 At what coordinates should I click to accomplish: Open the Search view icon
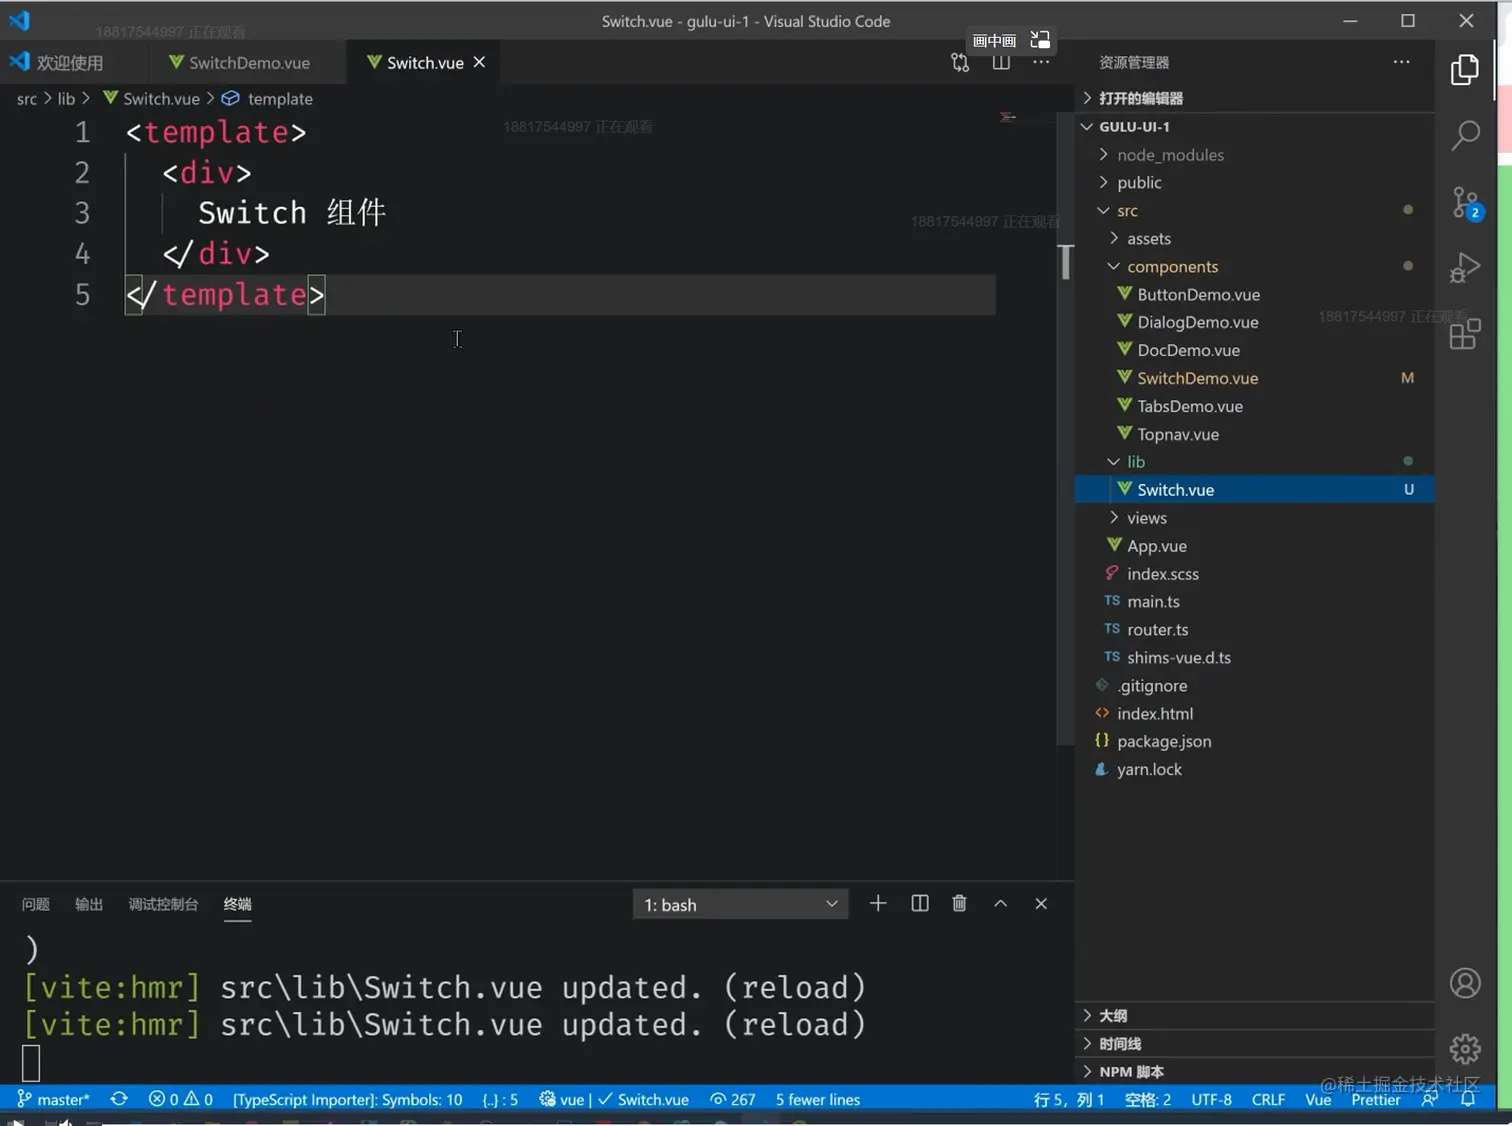click(x=1465, y=135)
